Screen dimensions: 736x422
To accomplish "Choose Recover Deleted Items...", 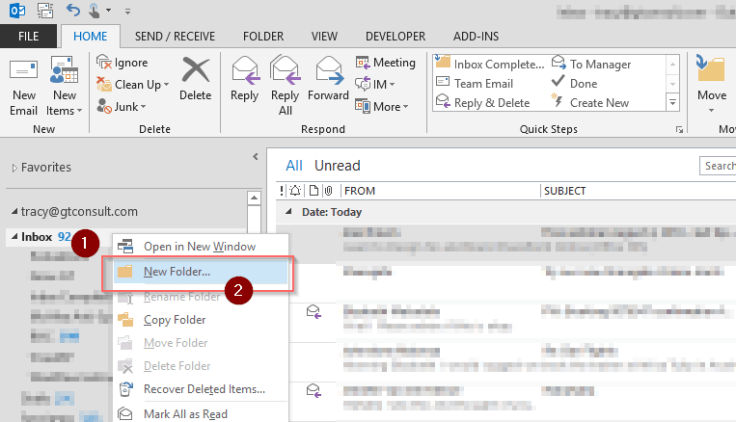I will [200, 389].
